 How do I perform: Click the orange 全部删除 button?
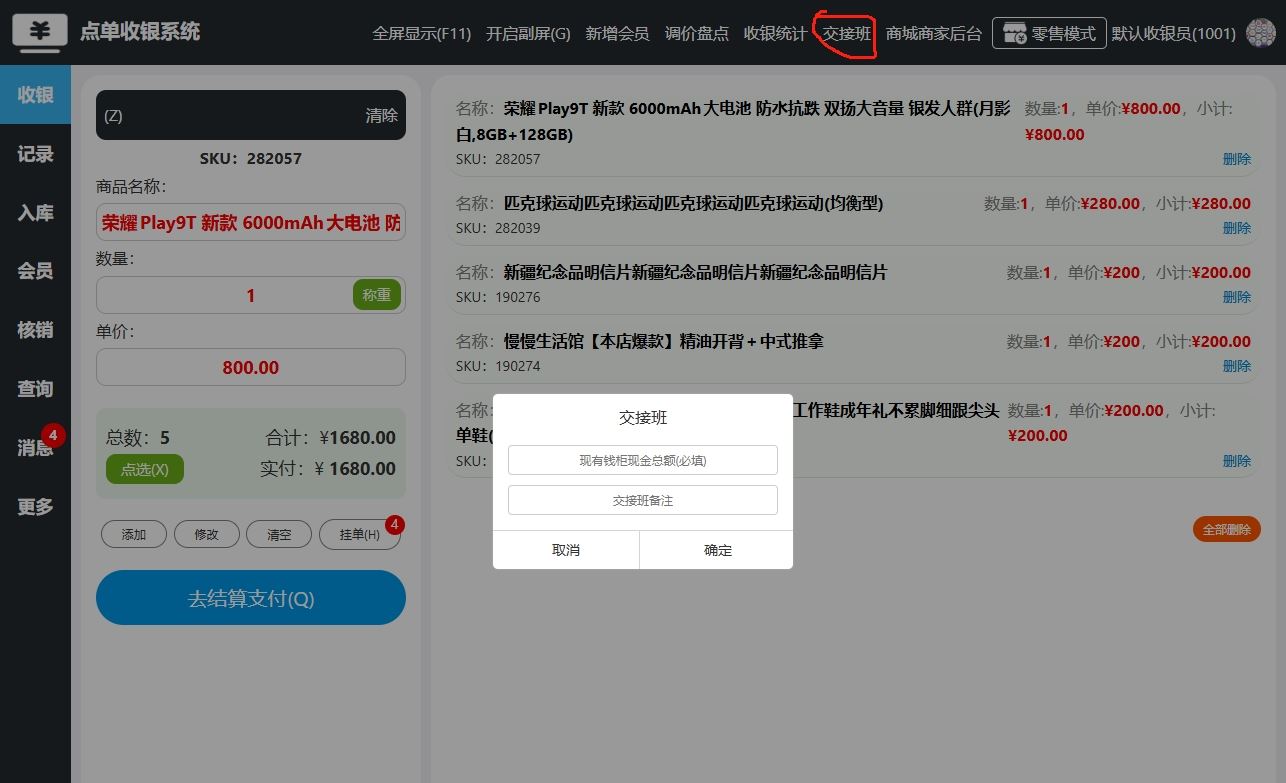click(1227, 529)
